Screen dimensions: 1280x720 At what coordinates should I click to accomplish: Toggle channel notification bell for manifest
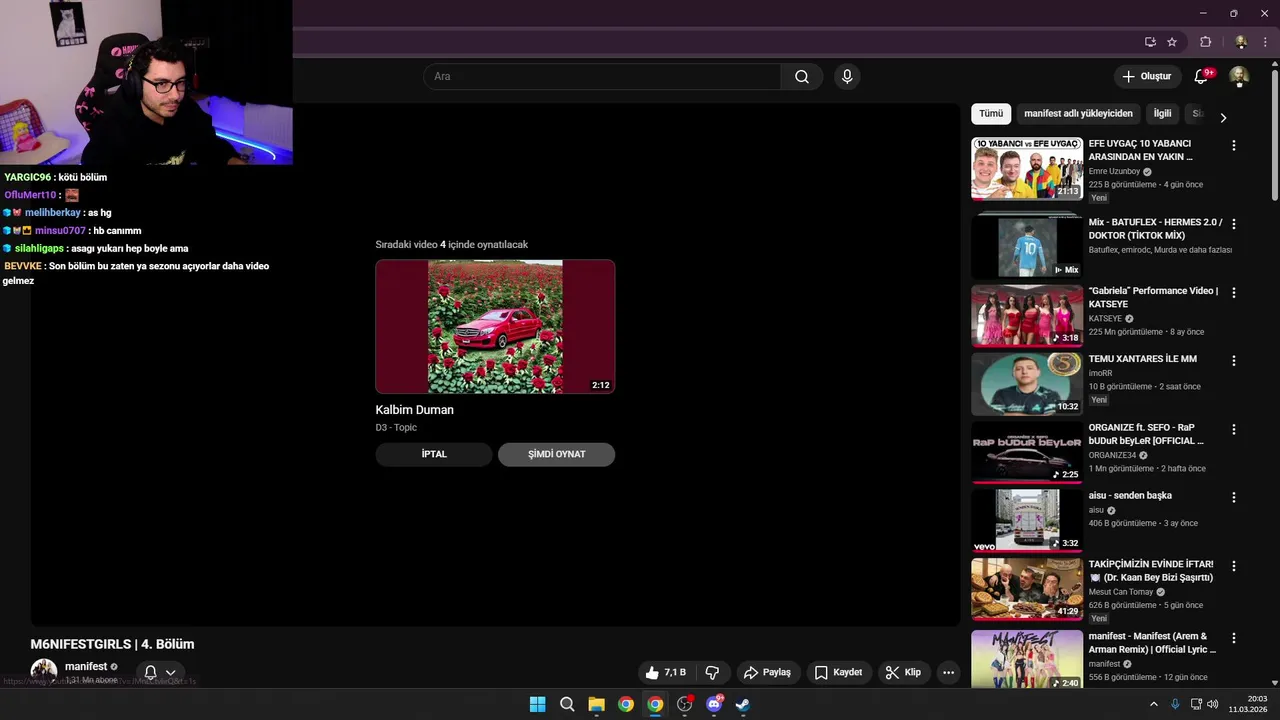(150, 673)
